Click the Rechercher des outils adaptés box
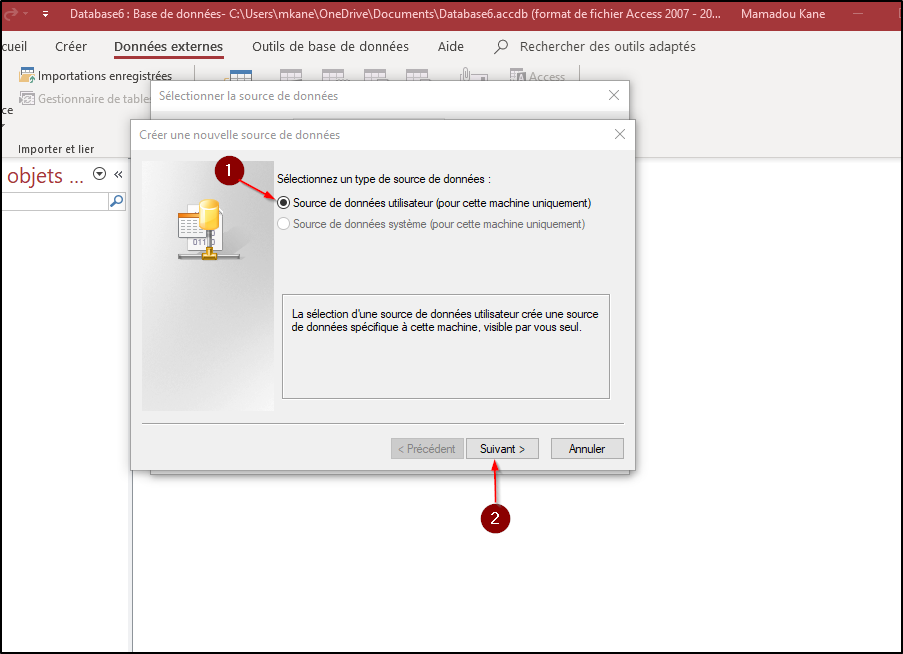This screenshot has width=903, height=654. click(607, 47)
